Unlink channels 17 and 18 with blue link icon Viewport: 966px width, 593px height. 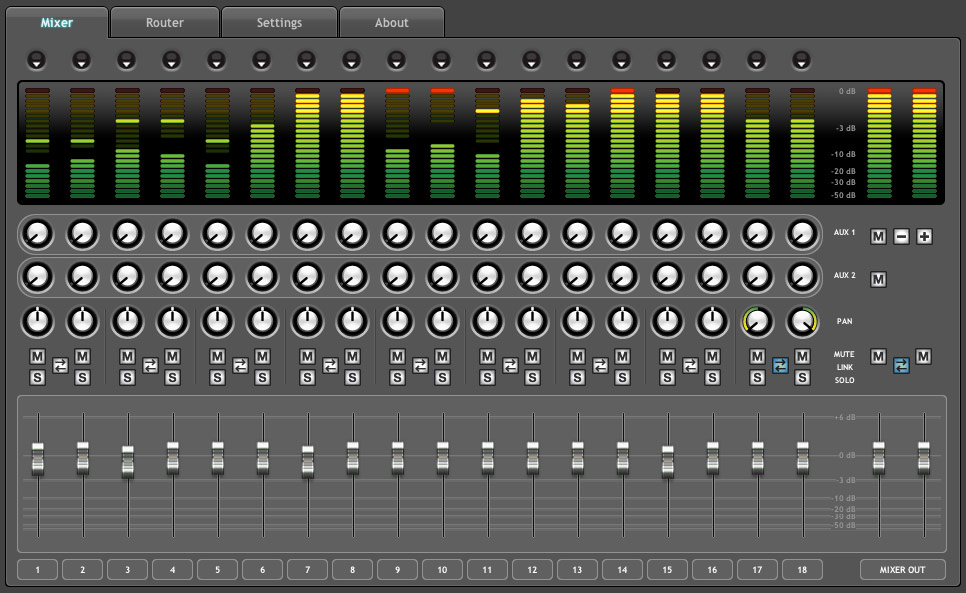(x=780, y=366)
